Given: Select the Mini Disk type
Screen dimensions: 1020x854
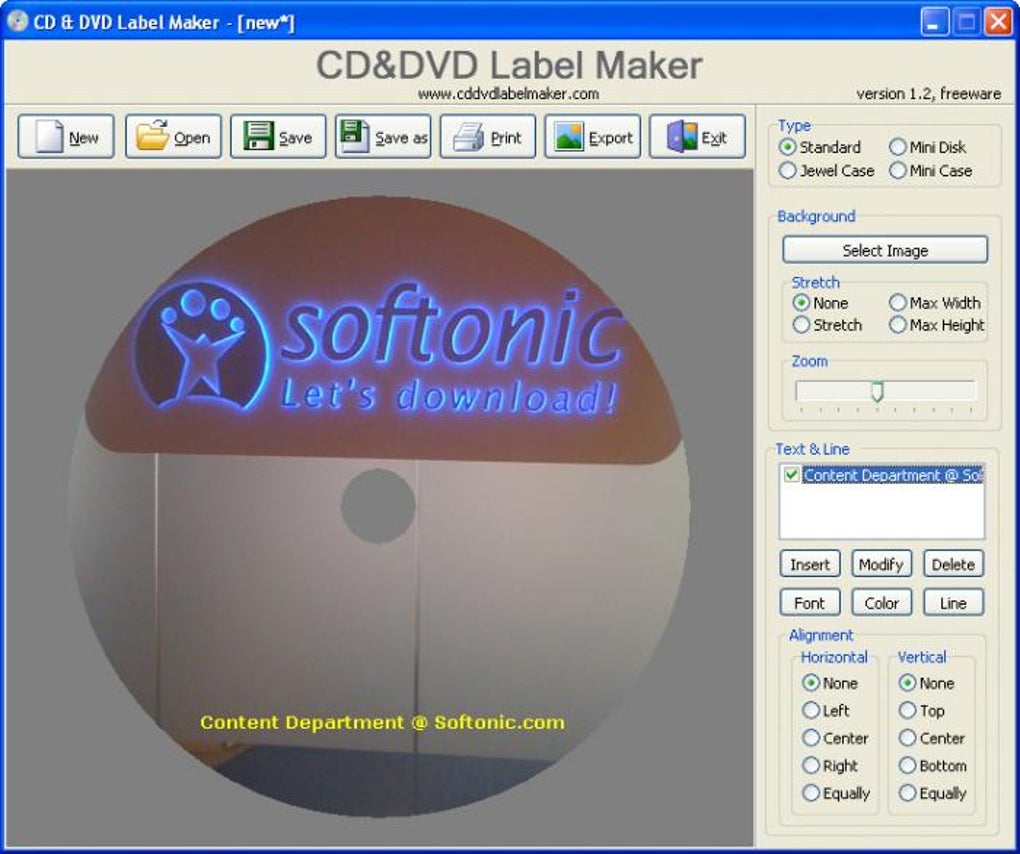Looking at the screenshot, I should click(x=898, y=147).
